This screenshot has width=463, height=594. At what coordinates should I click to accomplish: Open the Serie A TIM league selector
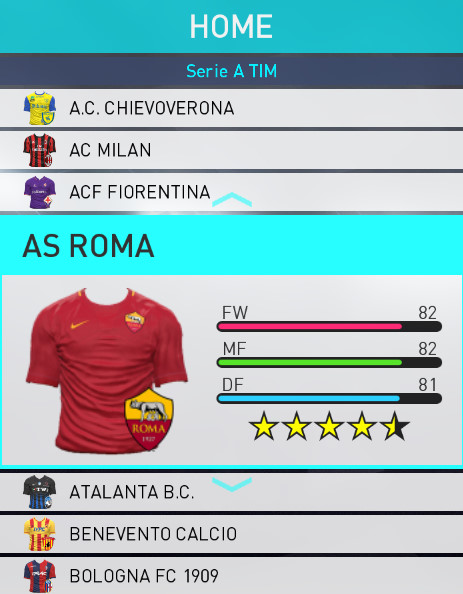click(232, 71)
